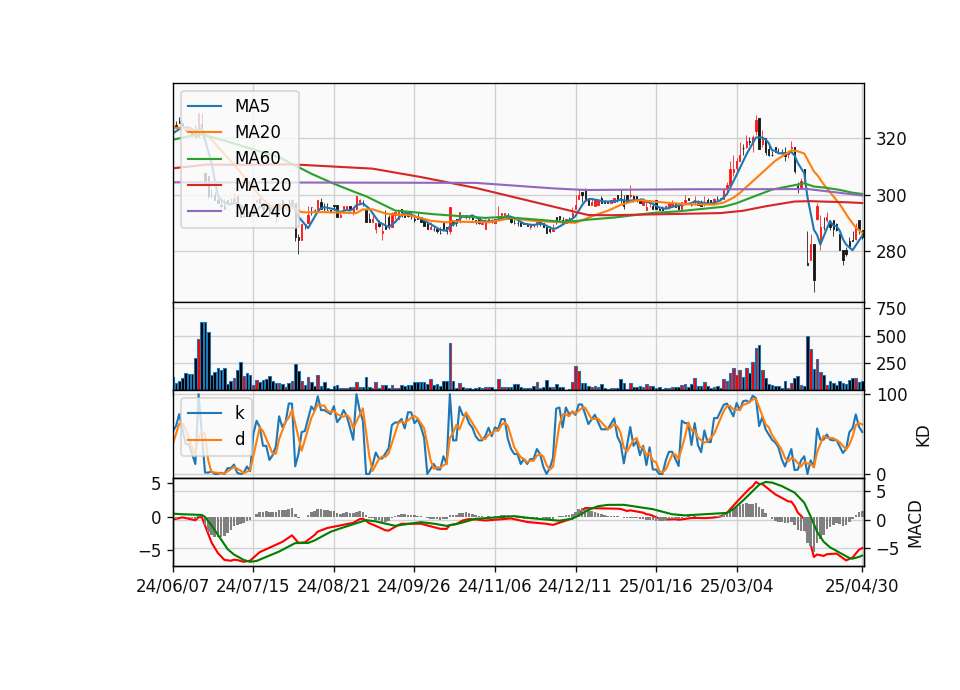The width and height of the screenshot is (960, 690).
Task: Click the 25/03/04 date axis label
Action: (x=737, y=586)
